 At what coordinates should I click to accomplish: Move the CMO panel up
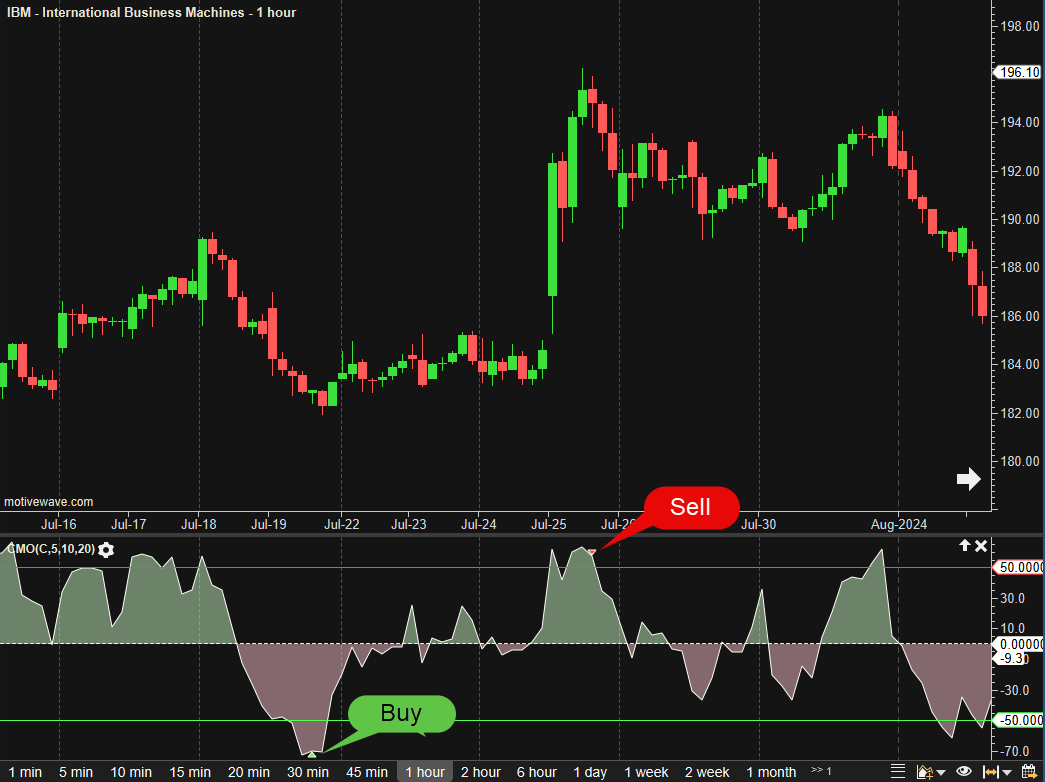point(964,546)
